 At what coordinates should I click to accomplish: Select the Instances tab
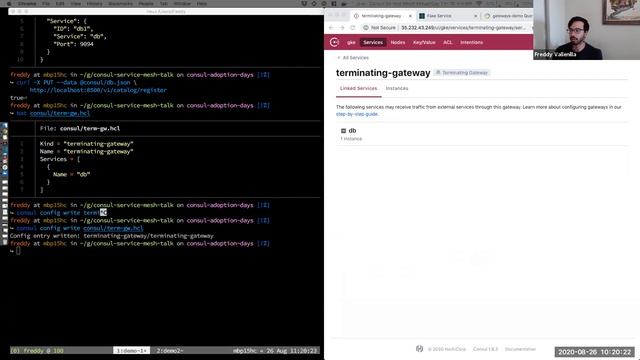(x=397, y=88)
